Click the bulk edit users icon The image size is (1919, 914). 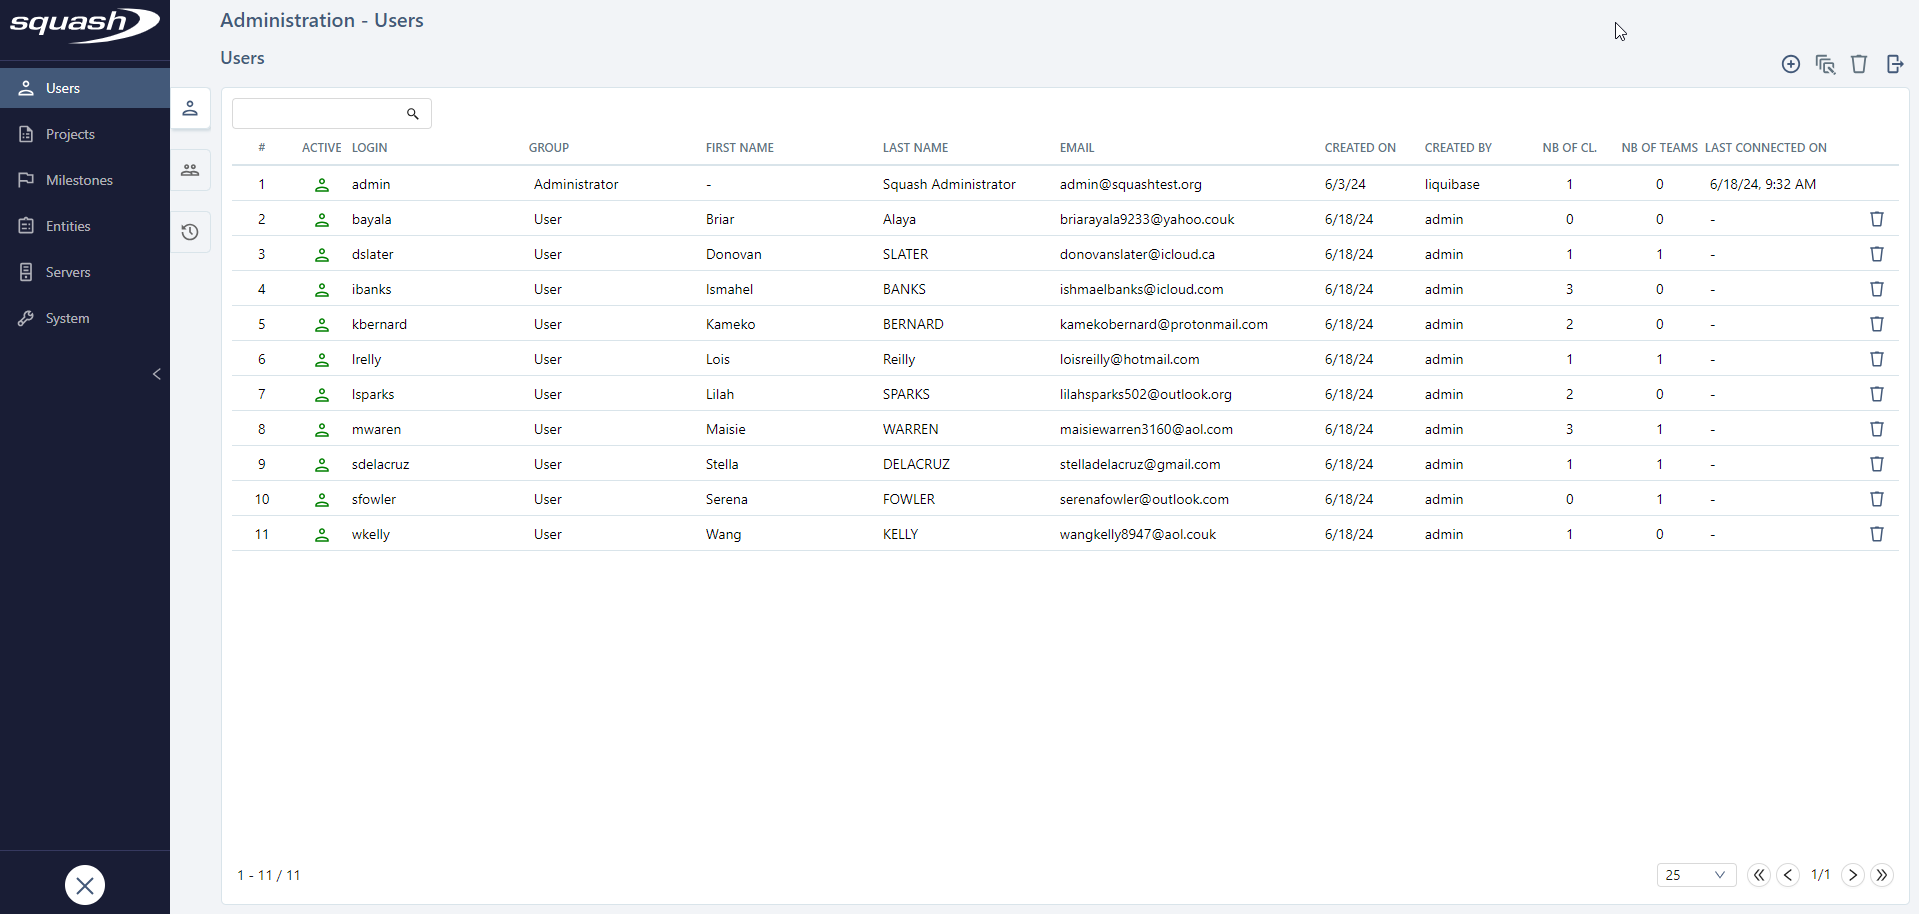click(1825, 64)
